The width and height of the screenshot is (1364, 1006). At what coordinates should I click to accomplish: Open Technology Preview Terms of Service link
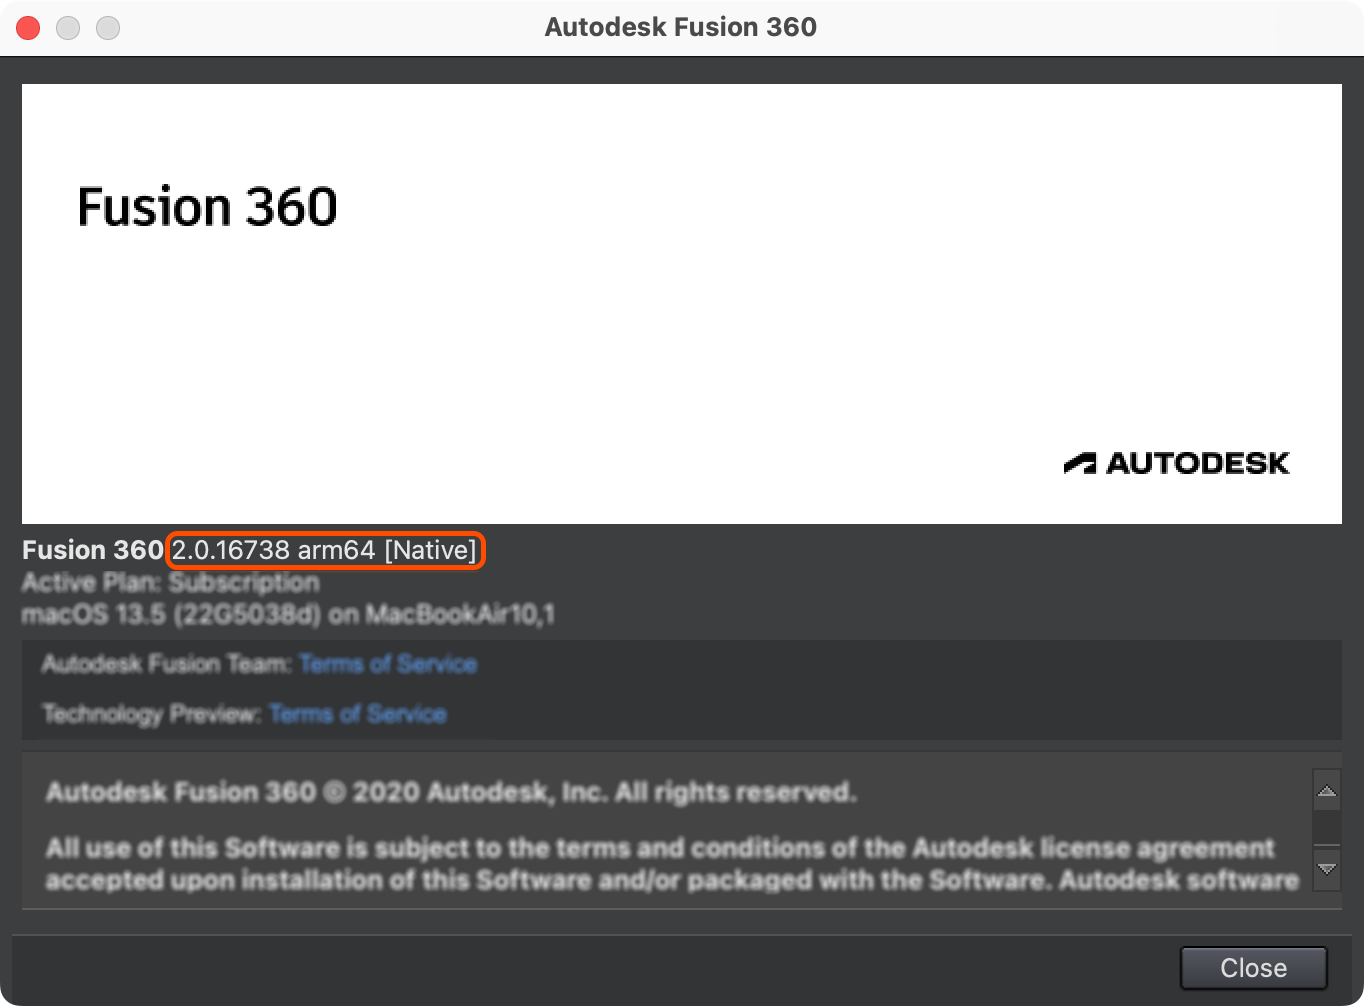pos(357,714)
